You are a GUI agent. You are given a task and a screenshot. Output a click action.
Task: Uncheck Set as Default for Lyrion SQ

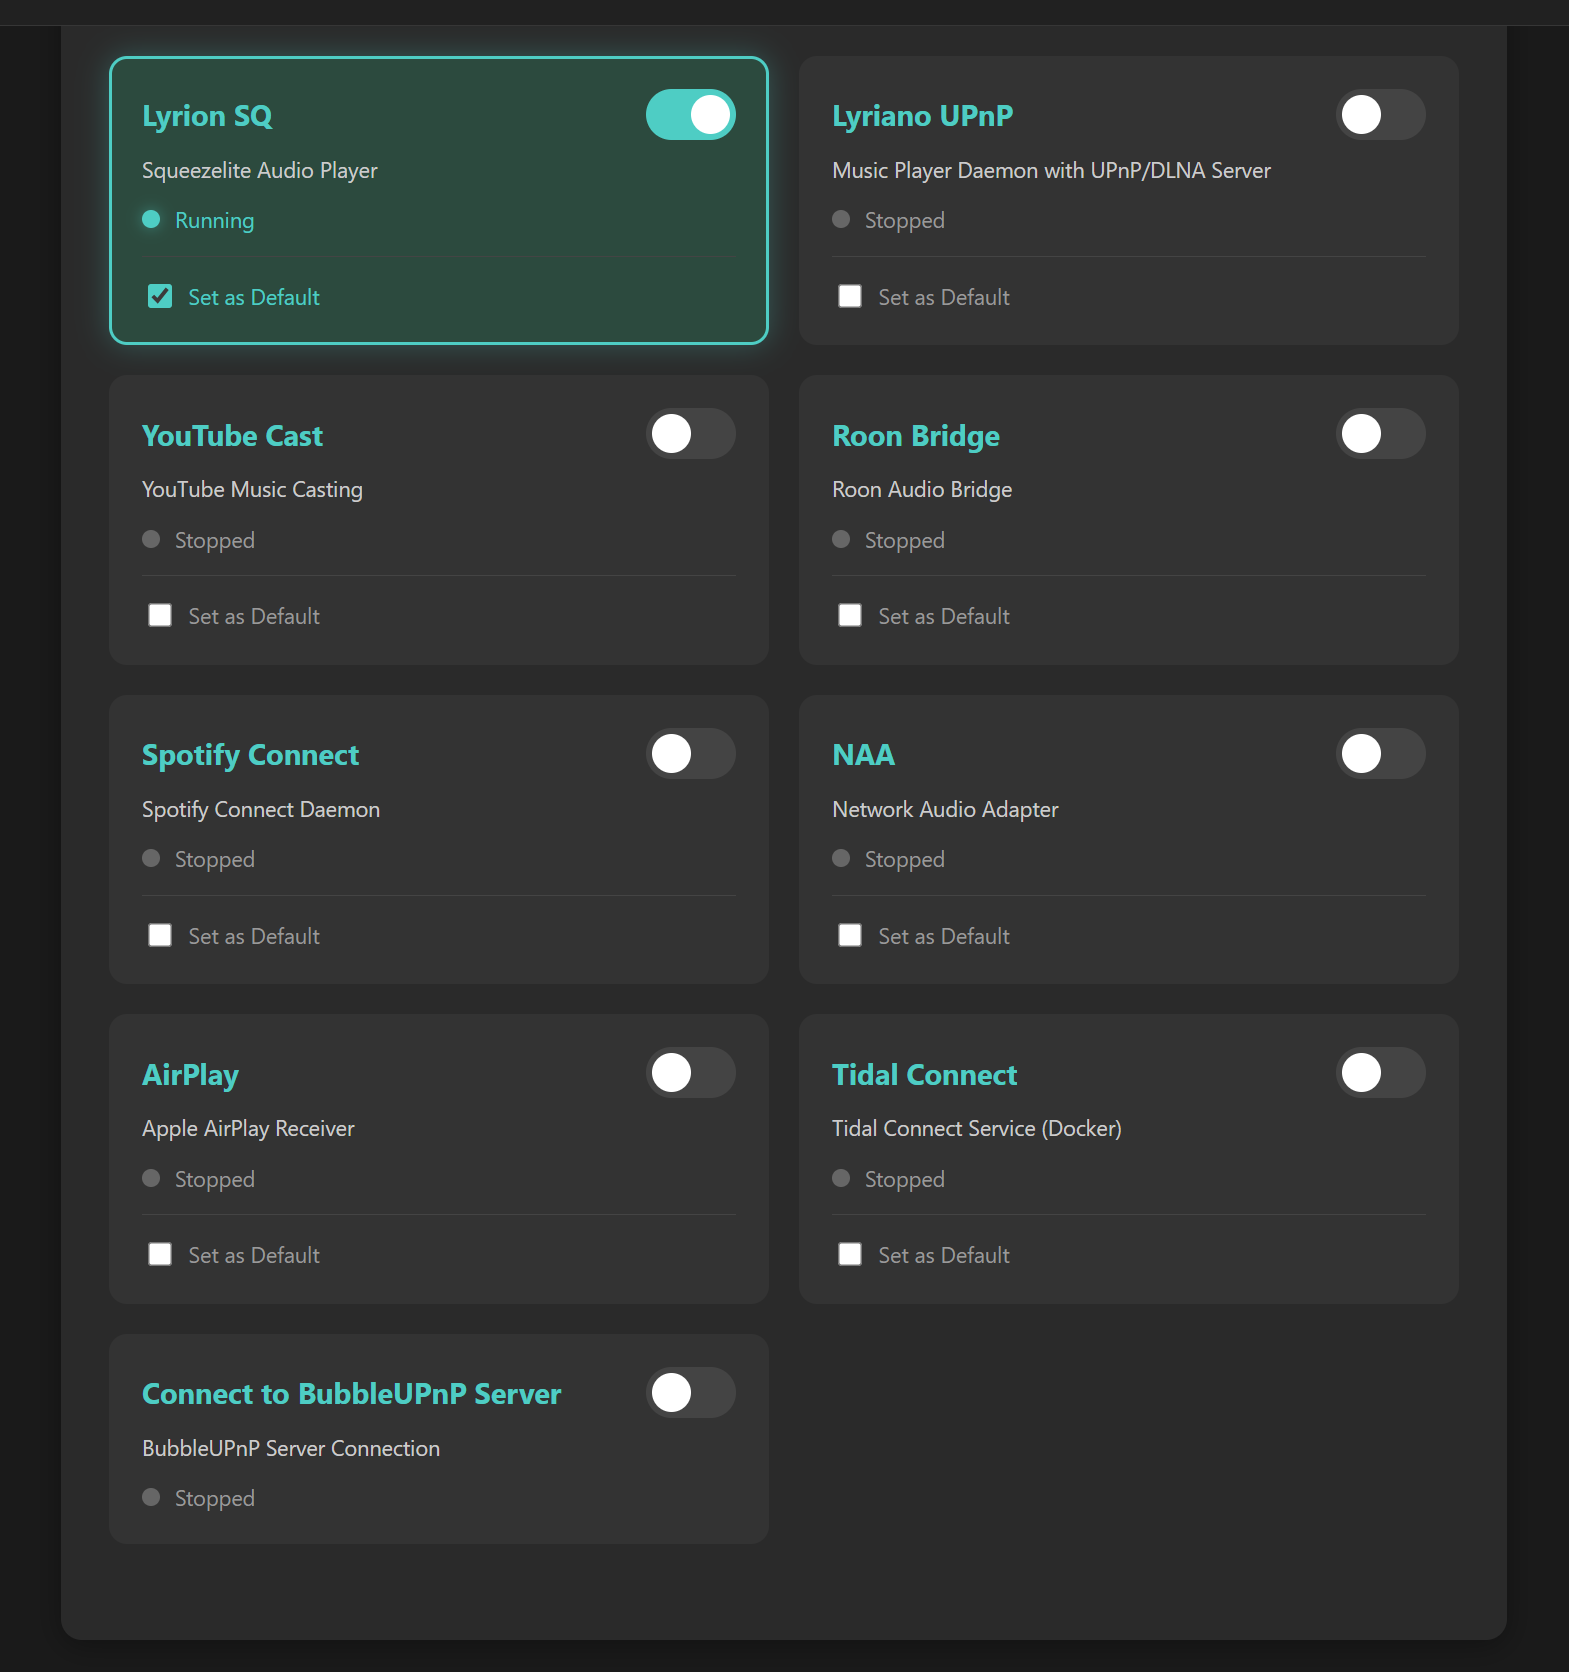160,296
